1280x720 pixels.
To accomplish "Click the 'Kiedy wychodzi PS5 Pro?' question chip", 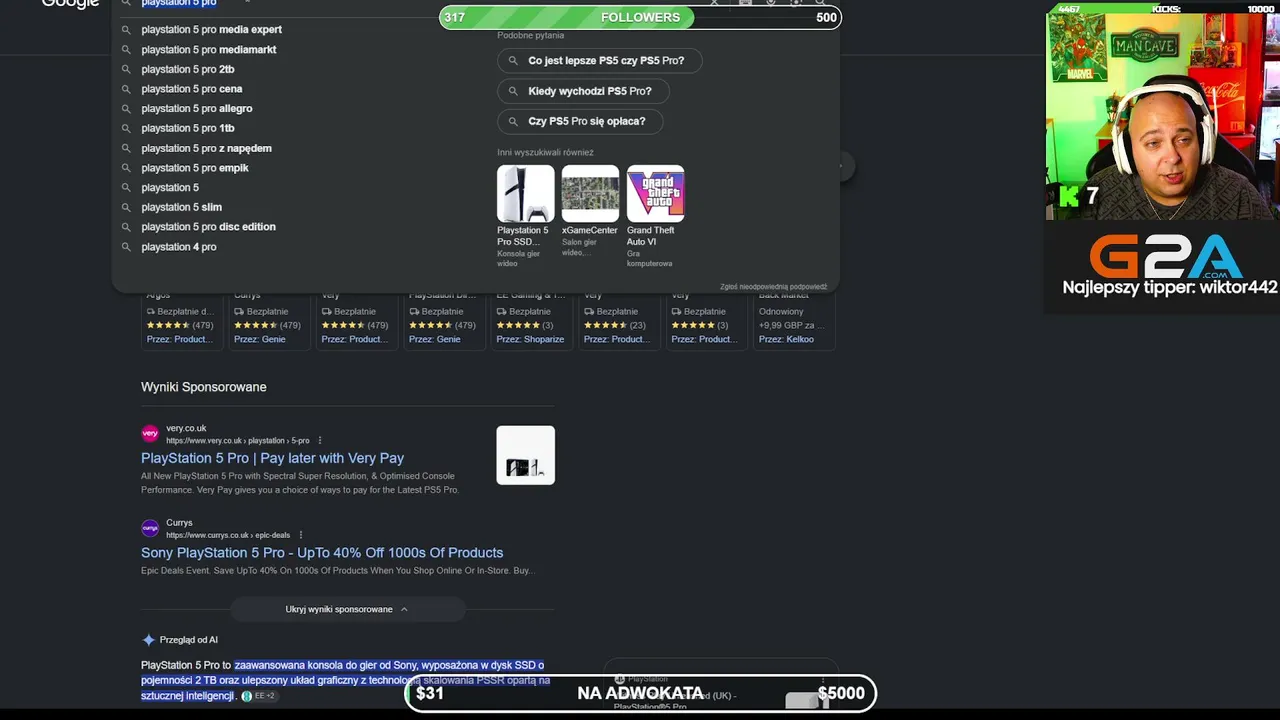I will pyautogui.click(x=583, y=91).
